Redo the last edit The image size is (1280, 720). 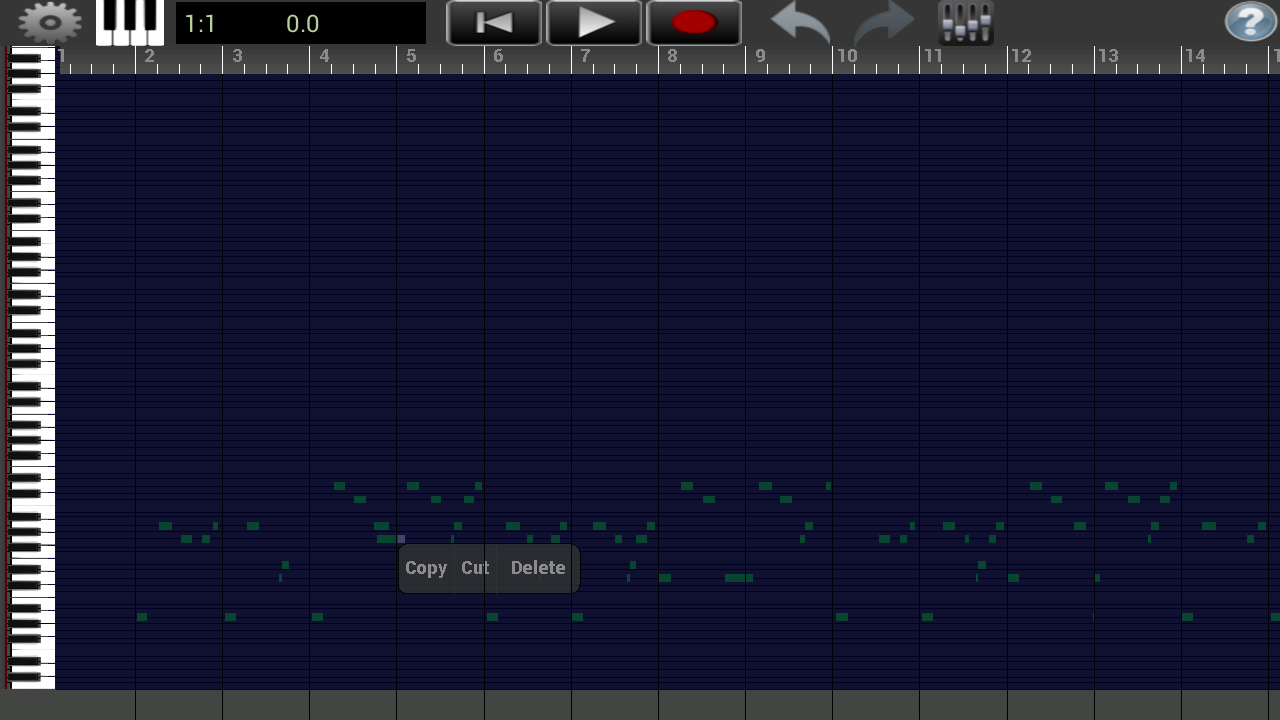(x=881, y=20)
